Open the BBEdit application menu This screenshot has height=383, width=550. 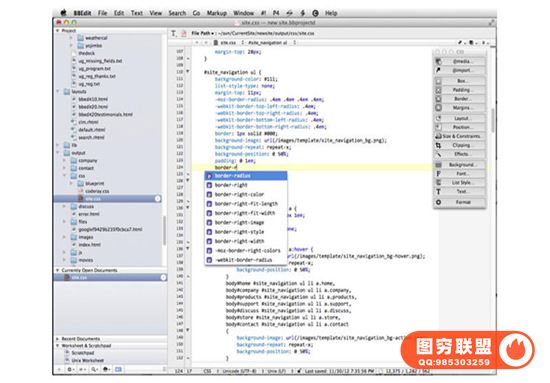pos(82,13)
